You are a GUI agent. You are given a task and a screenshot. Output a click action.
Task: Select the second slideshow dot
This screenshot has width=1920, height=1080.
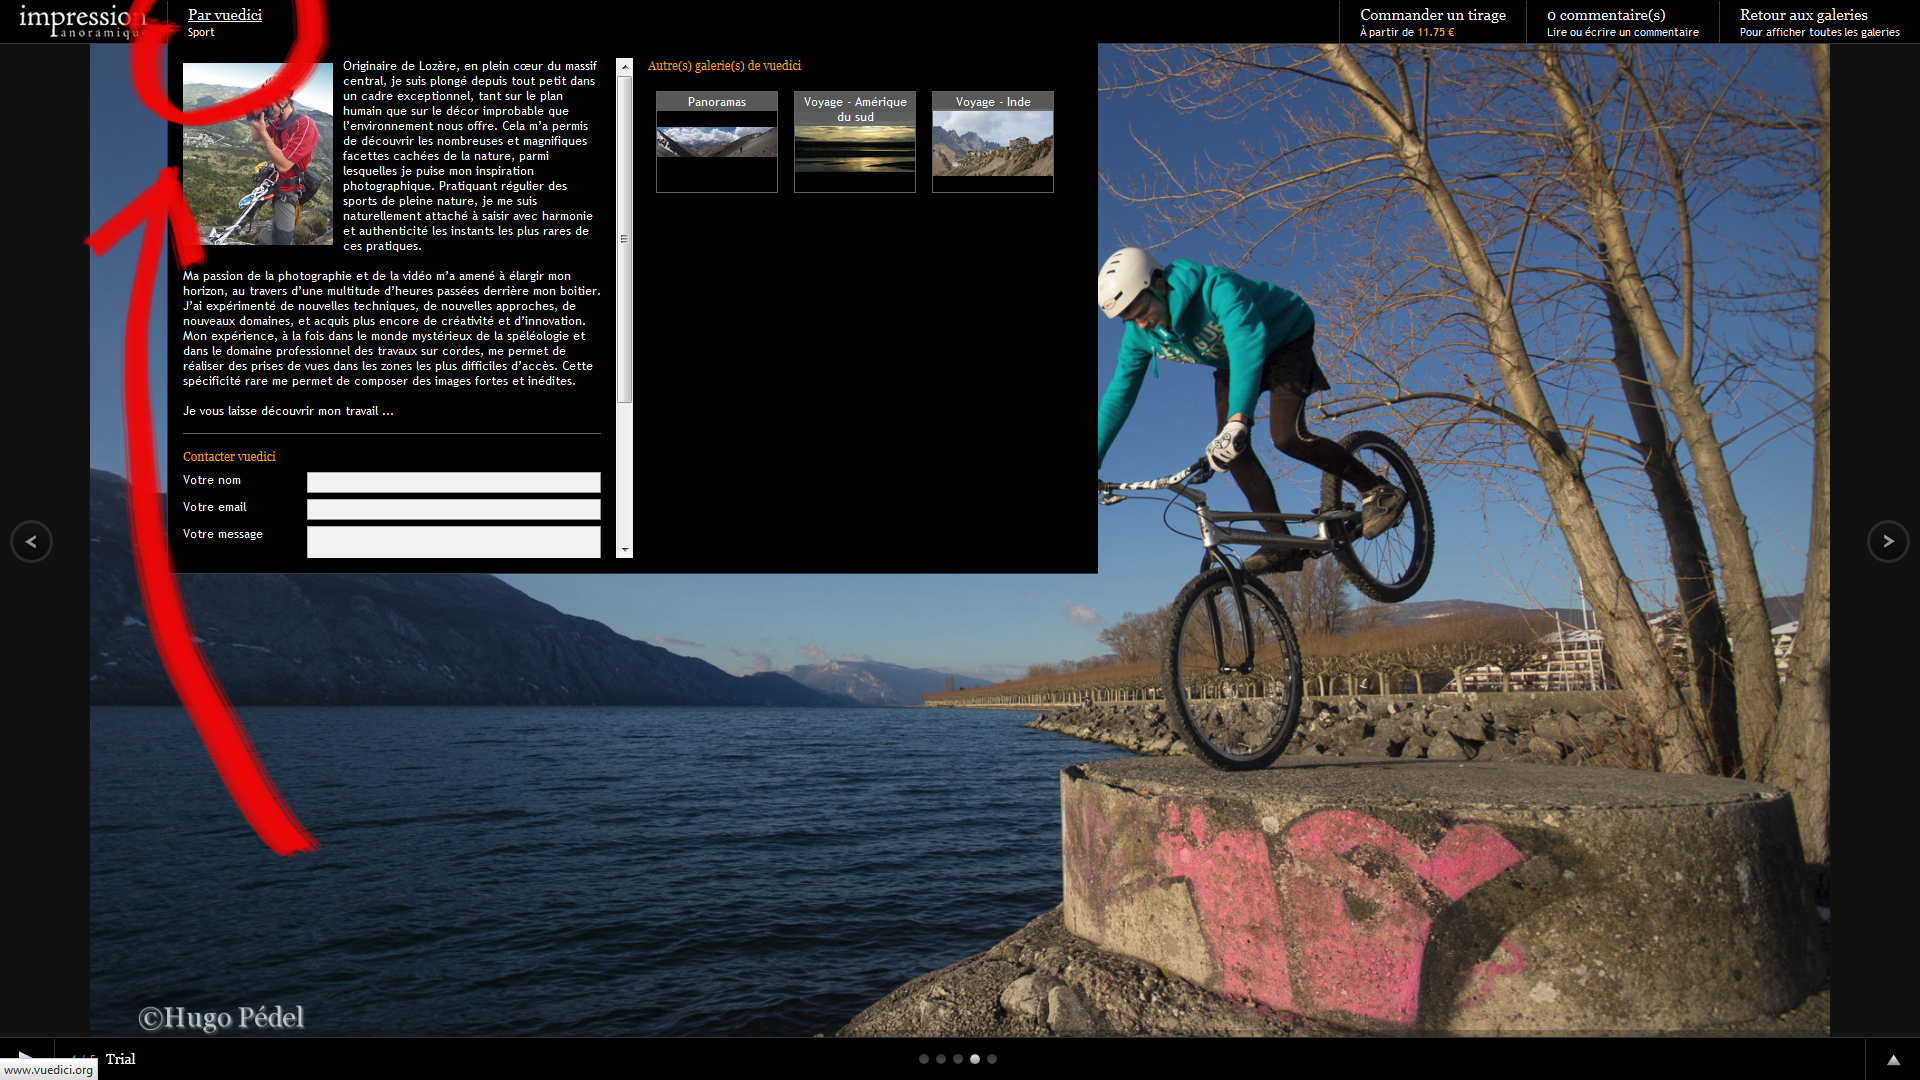point(941,1059)
